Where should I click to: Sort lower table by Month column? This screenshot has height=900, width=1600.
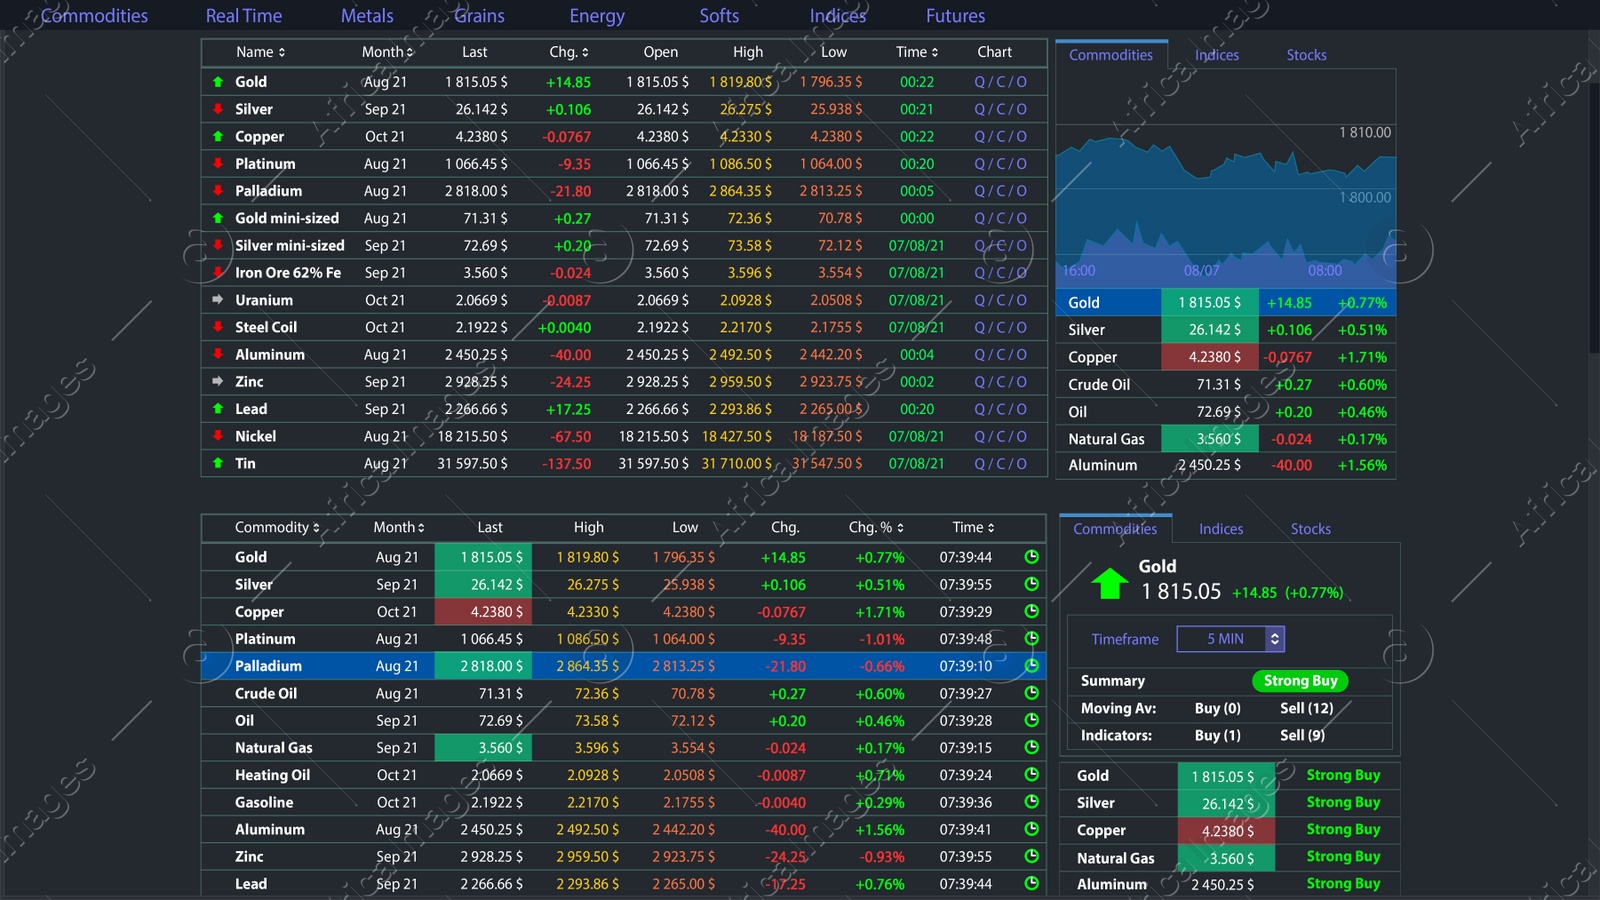click(x=399, y=527)
